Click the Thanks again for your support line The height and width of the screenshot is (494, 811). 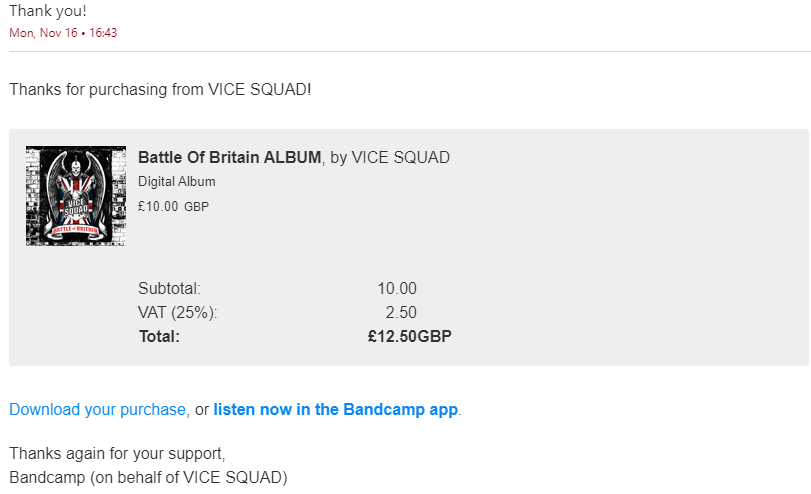(117, 453)
